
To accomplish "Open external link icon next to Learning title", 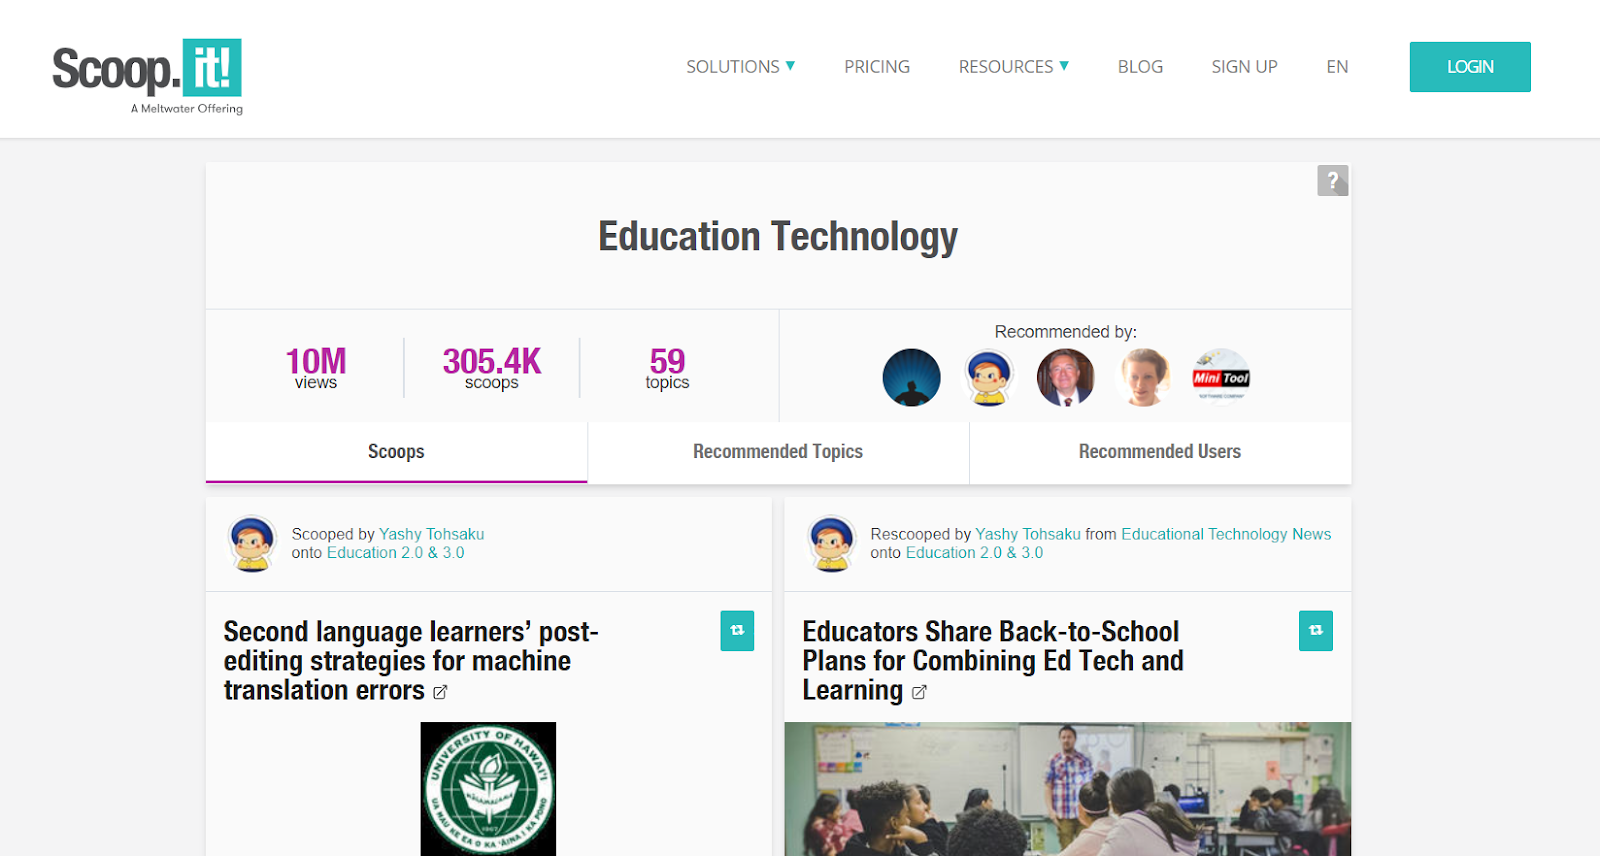I will coord(919,692).
